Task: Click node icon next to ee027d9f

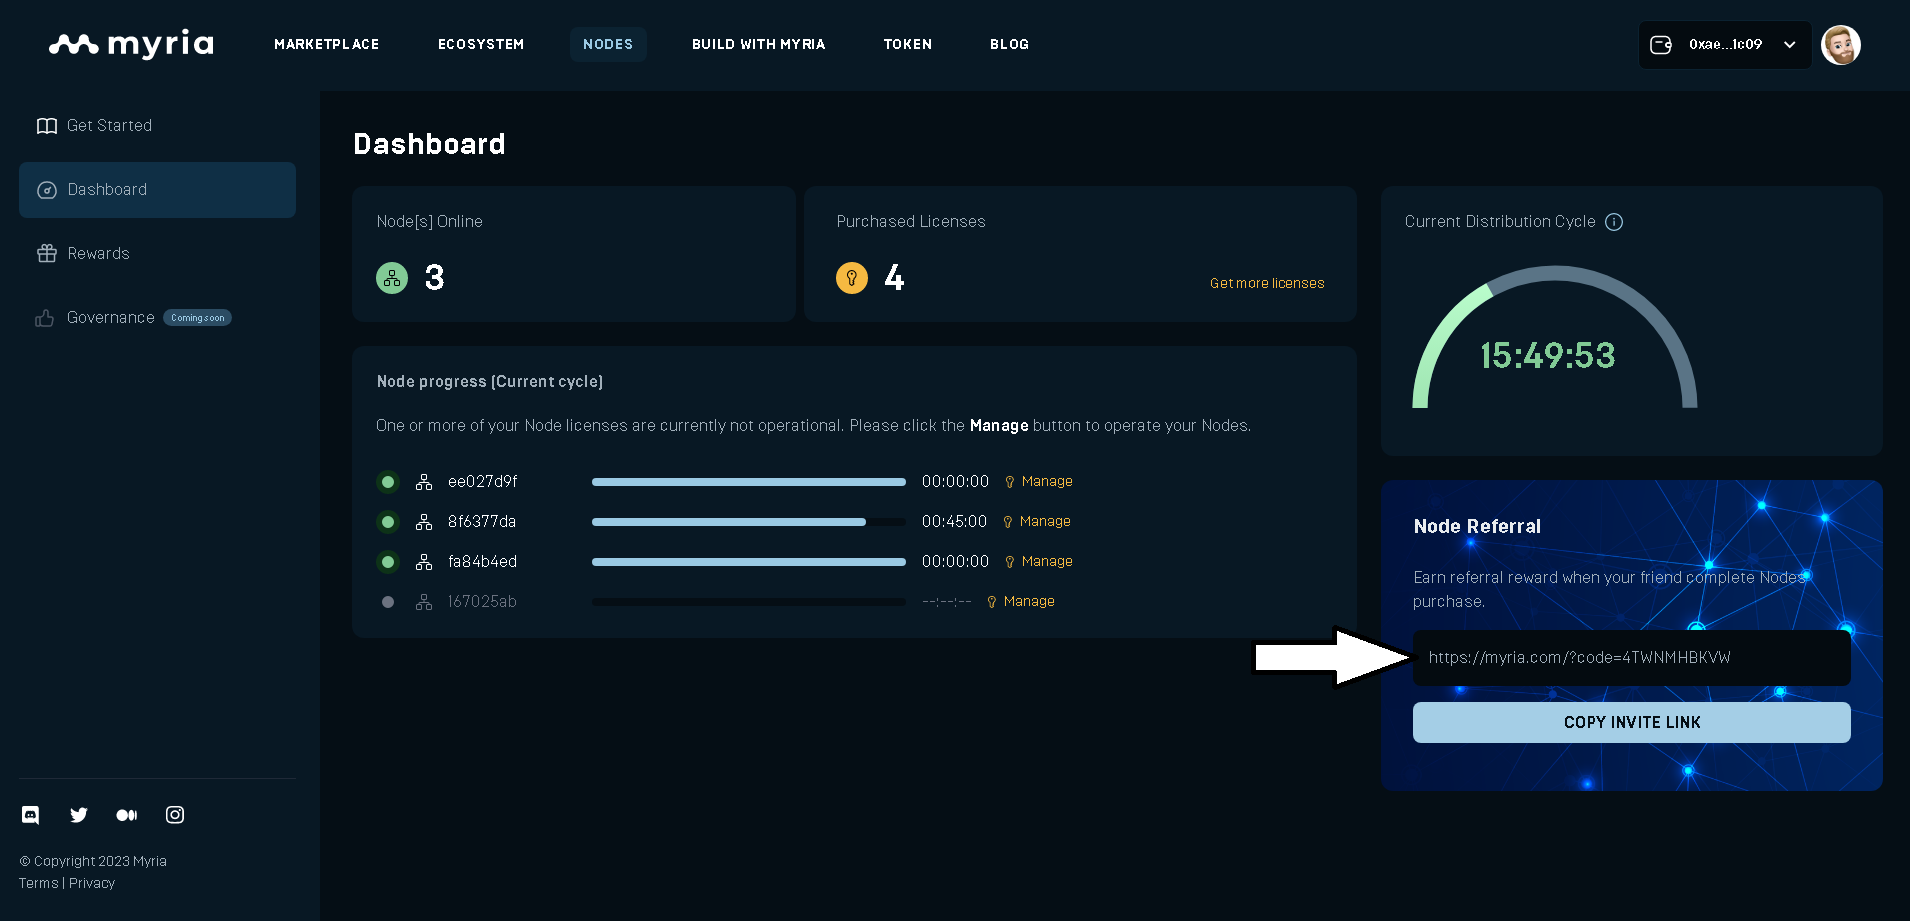Action: [424, 482]
